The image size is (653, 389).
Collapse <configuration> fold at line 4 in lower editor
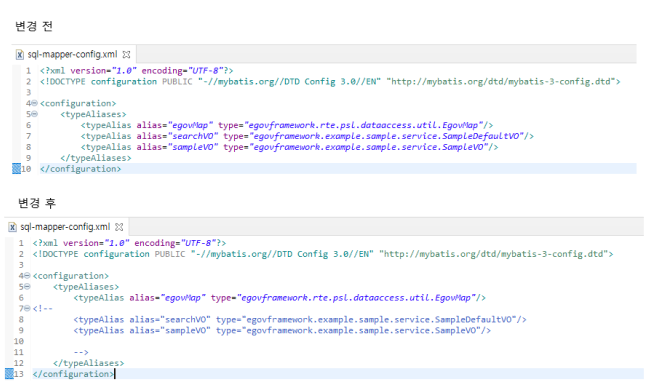(27, 275)
